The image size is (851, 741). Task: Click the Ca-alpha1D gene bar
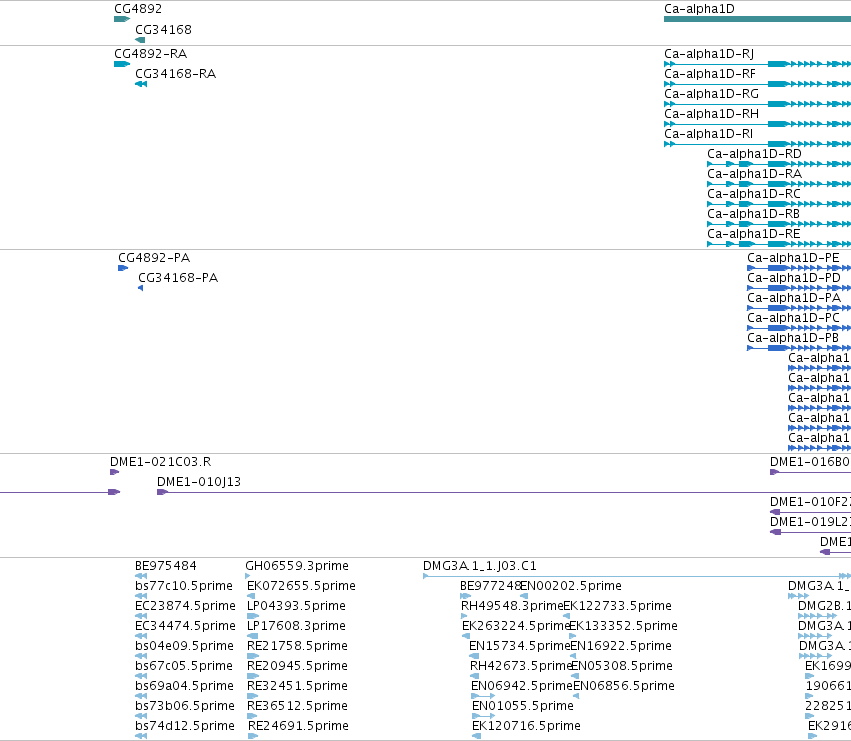pyautogui.click(x=758, y=19)
